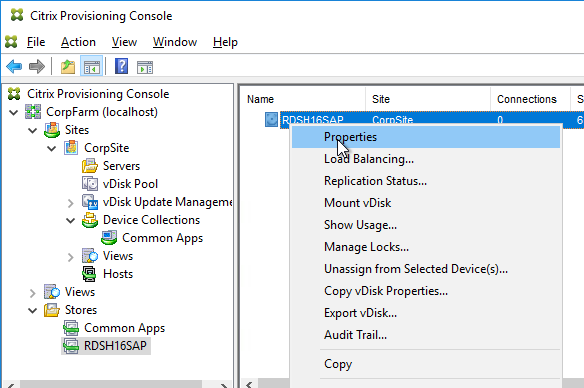The height and width of the screenshot is (388, 584).
Task: Sort by the Name column header
Action: (304, 99)
